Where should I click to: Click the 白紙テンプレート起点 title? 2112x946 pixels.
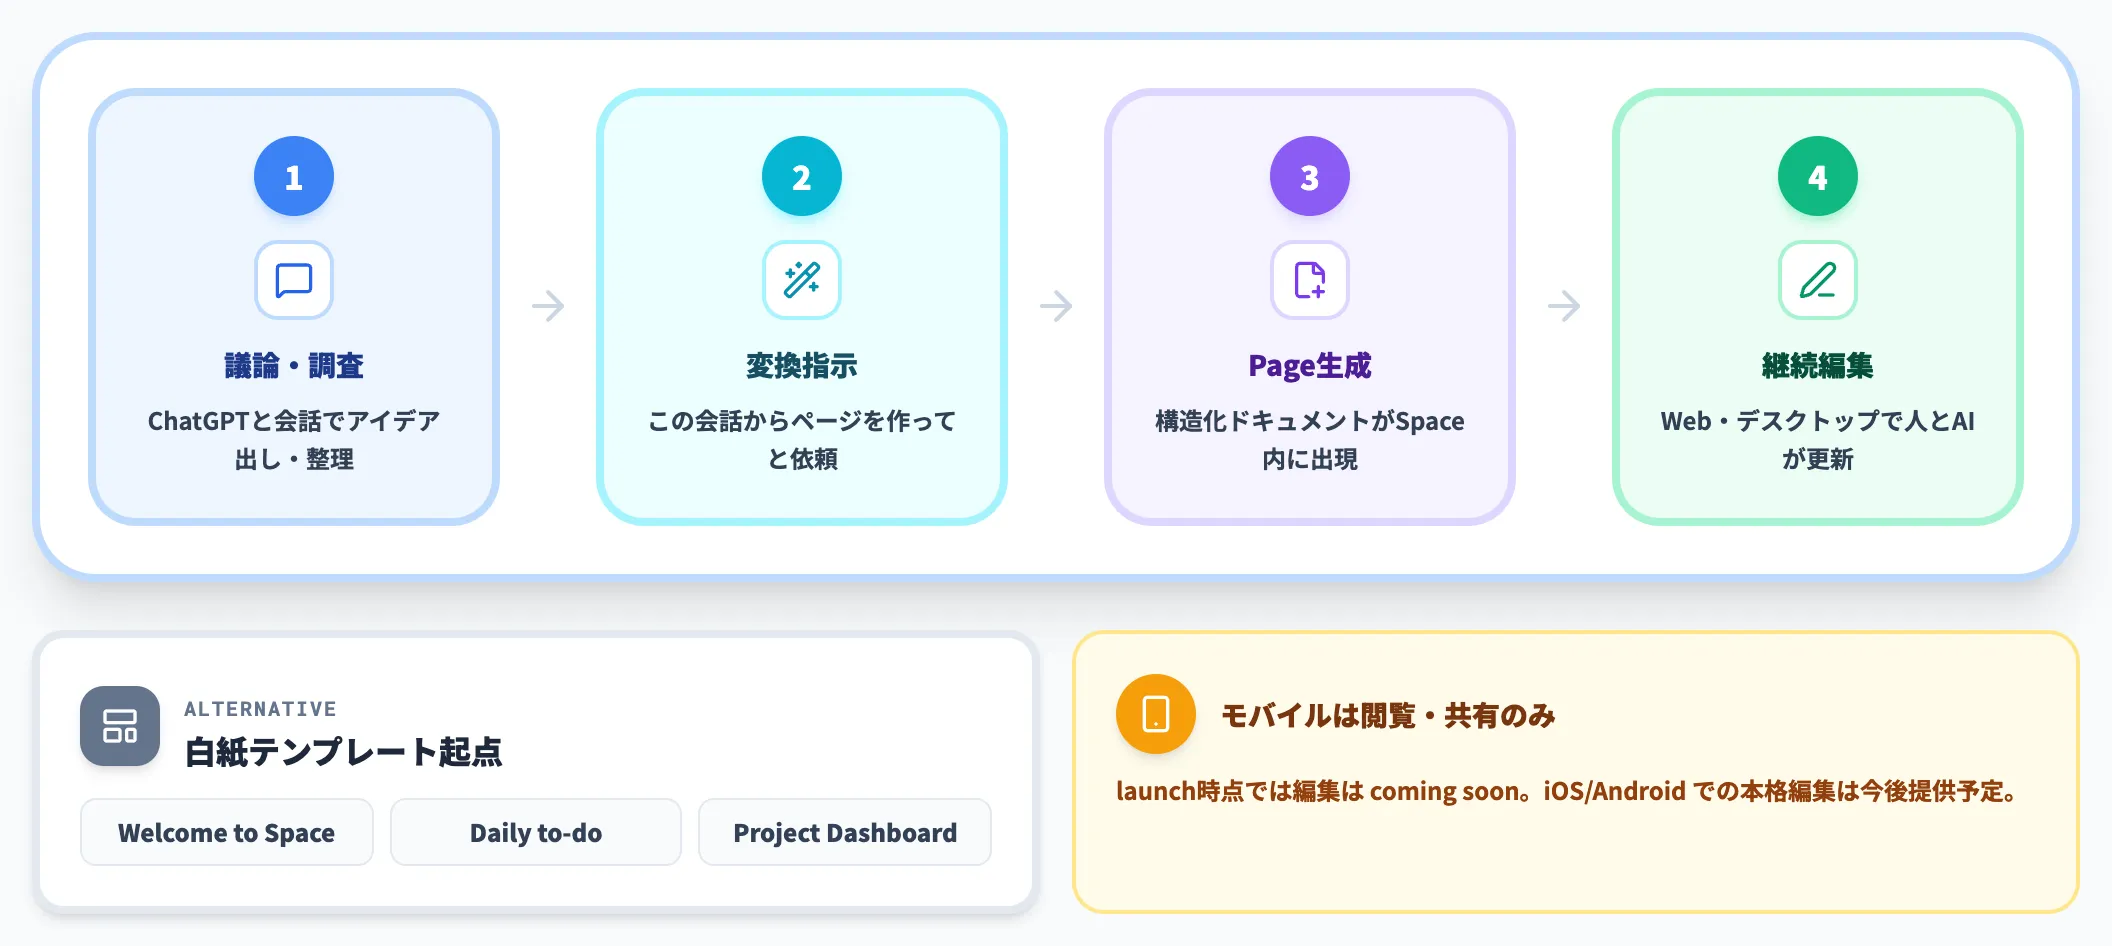pyautogui.click(x=343, y=752)
